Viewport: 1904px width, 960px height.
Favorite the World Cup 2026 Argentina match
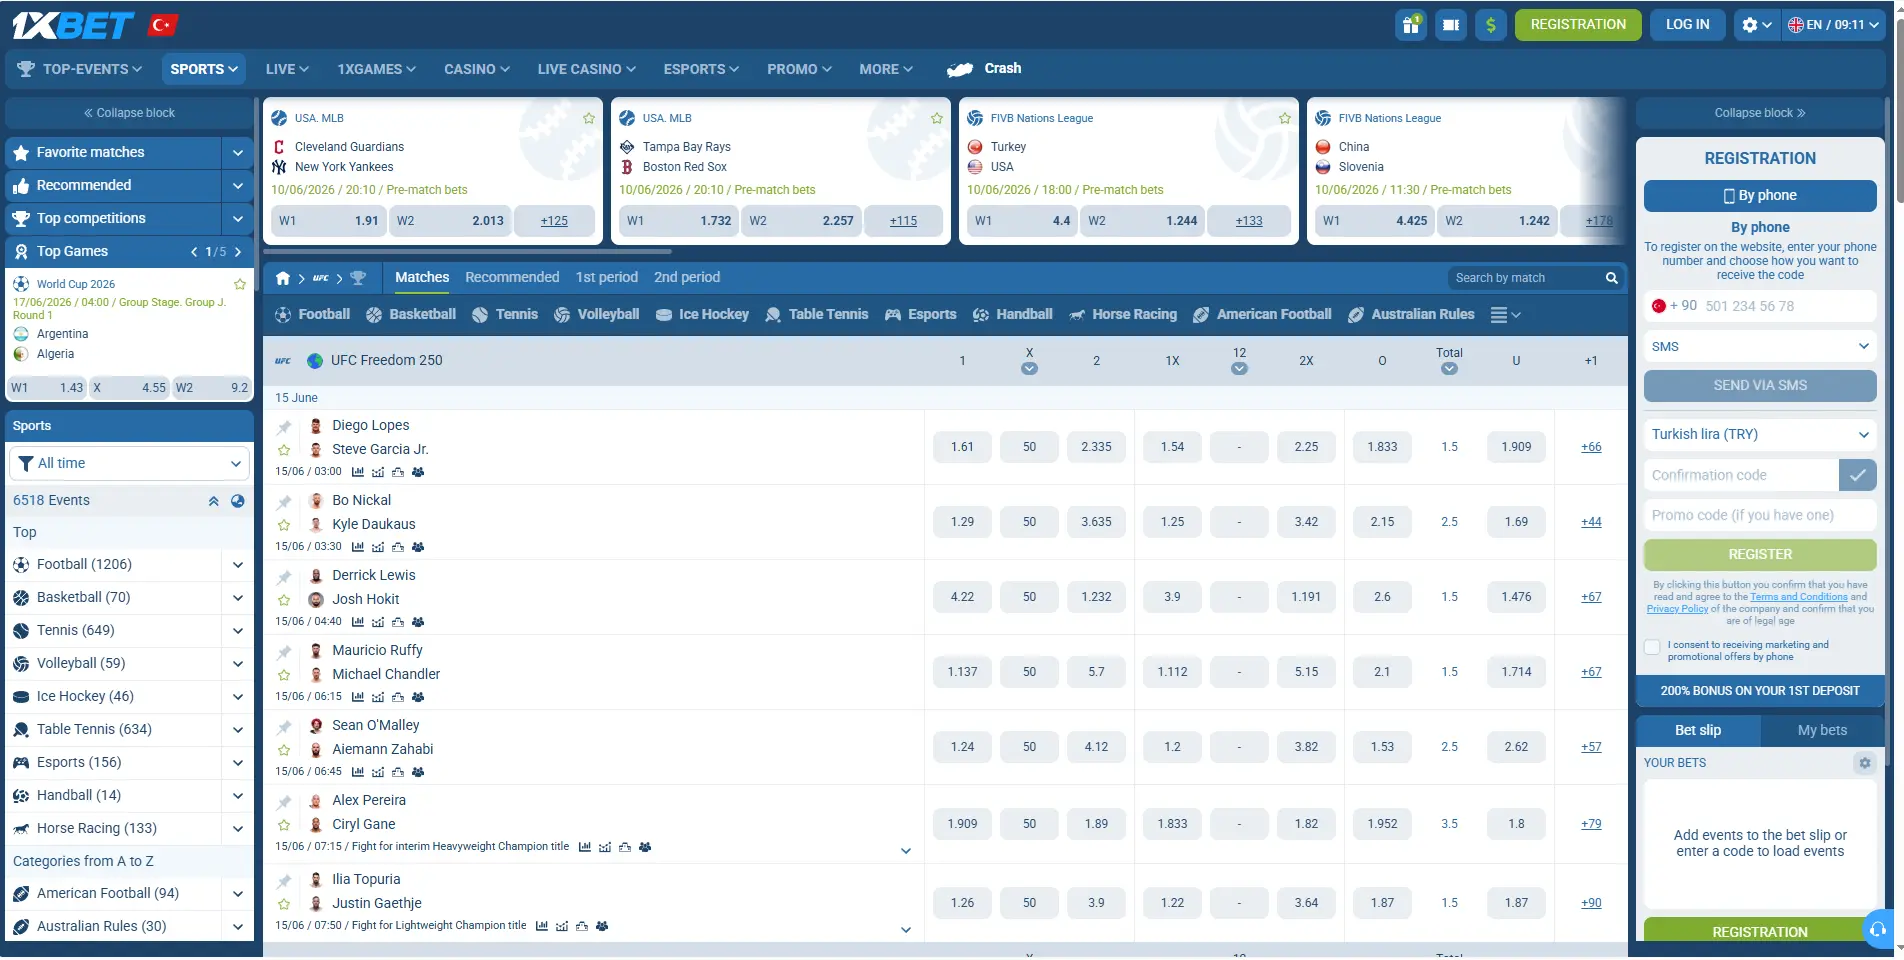coord(240,284)
